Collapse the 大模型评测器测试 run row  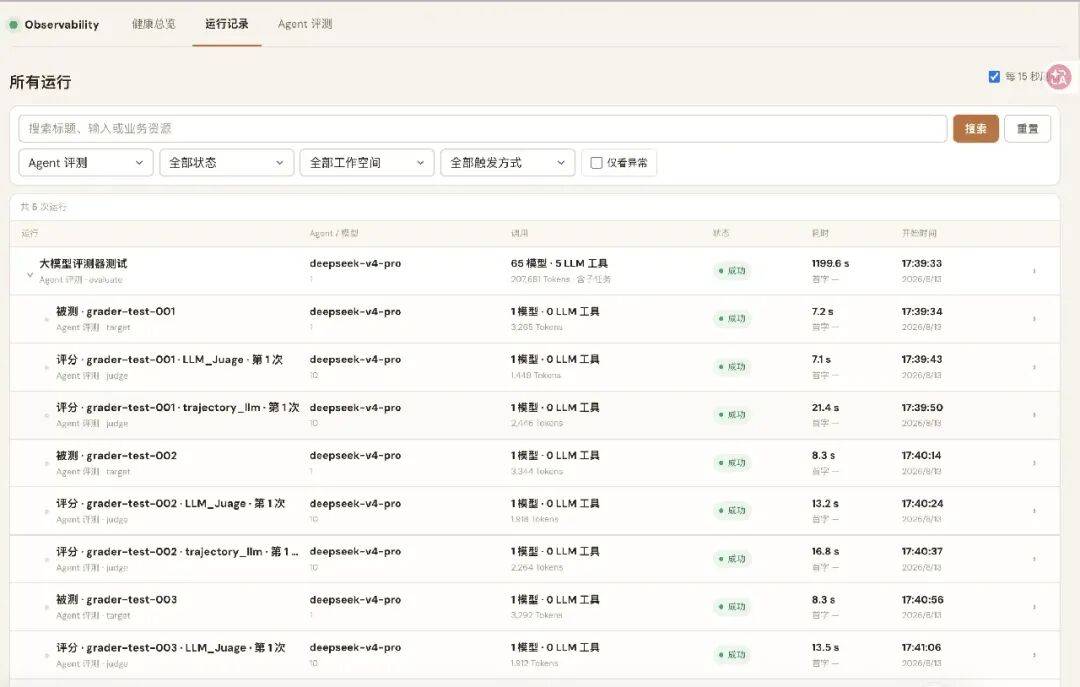pyautogui.click(x=30, y=274)
